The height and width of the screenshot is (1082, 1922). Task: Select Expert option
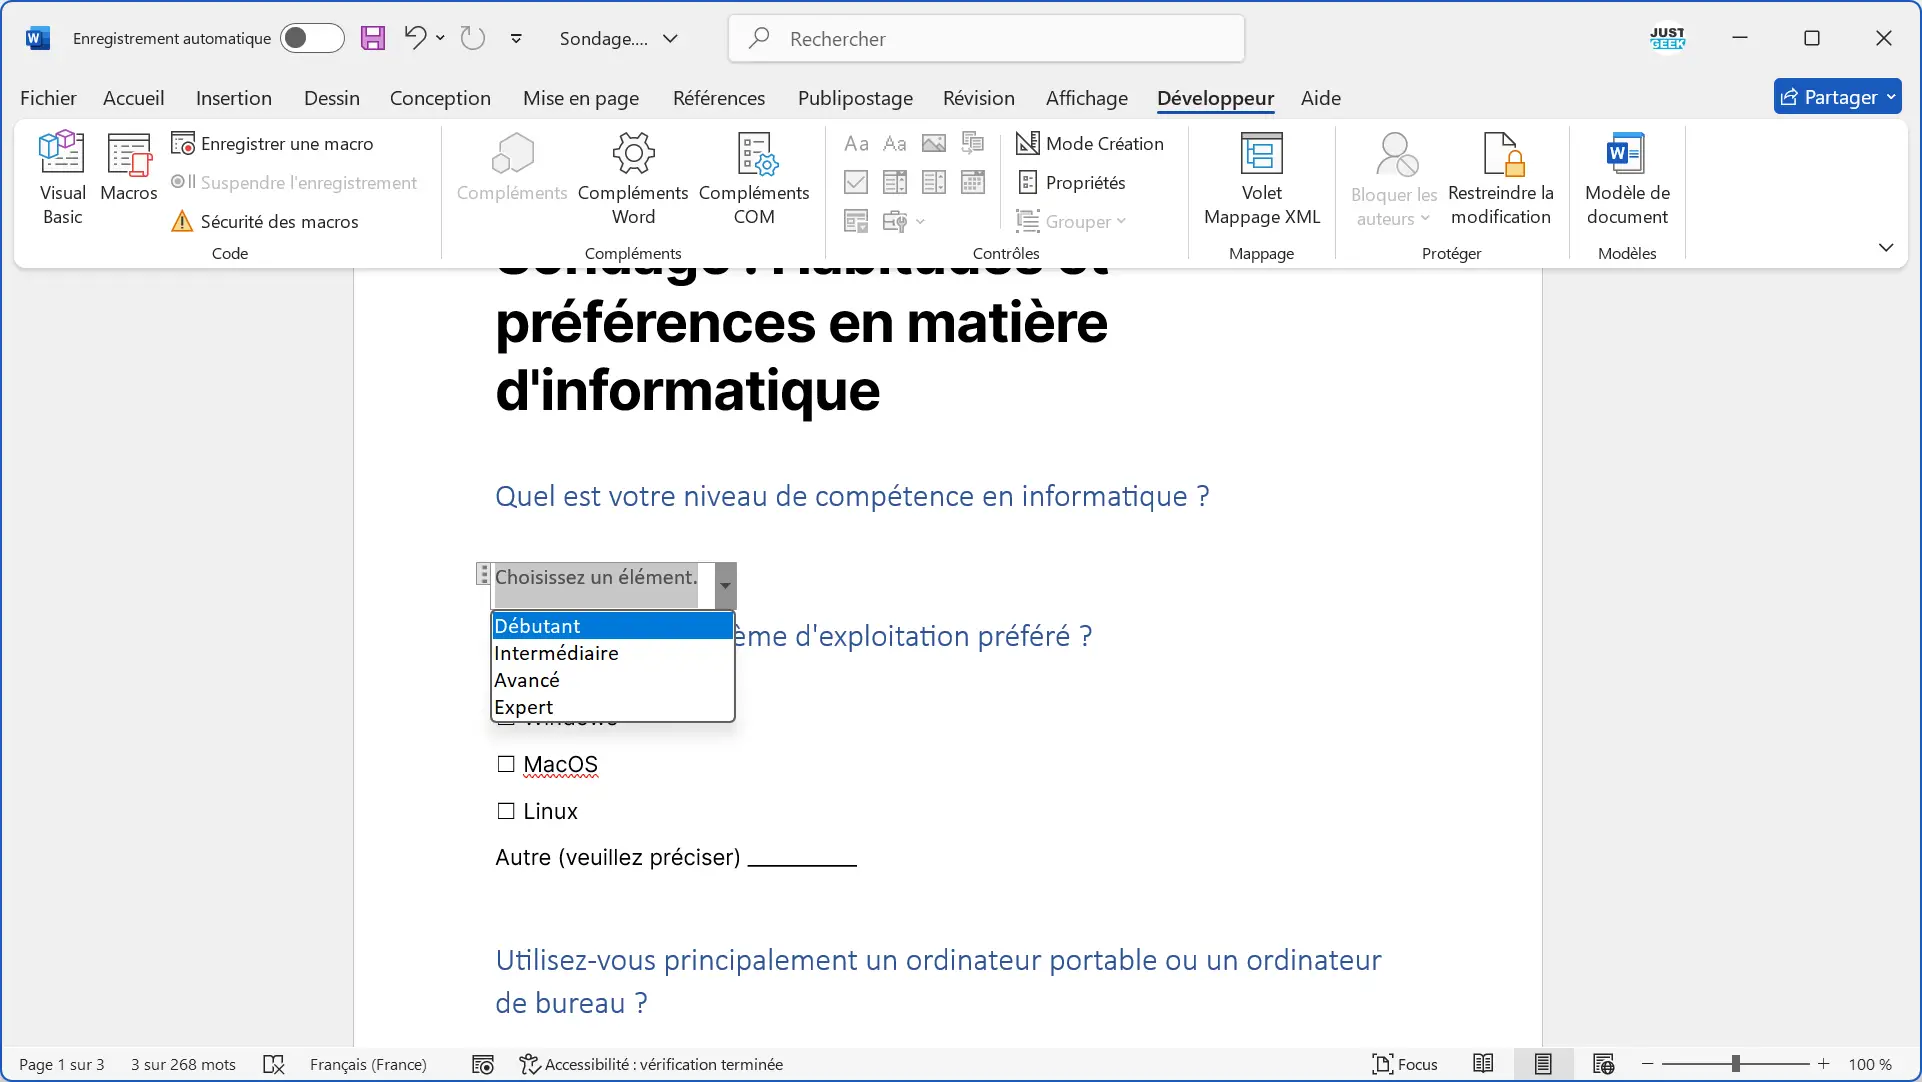point(613,707)
